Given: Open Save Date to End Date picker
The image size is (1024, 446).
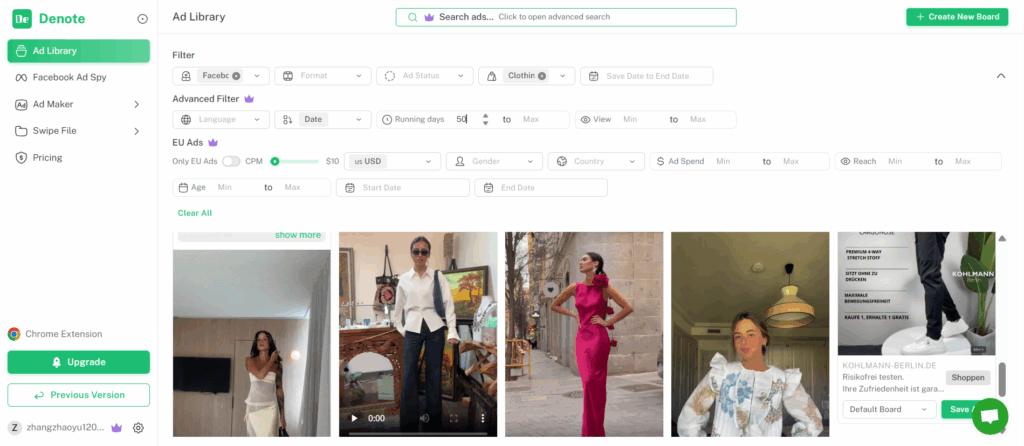Looking at the screenshot, I should (647, 76).
